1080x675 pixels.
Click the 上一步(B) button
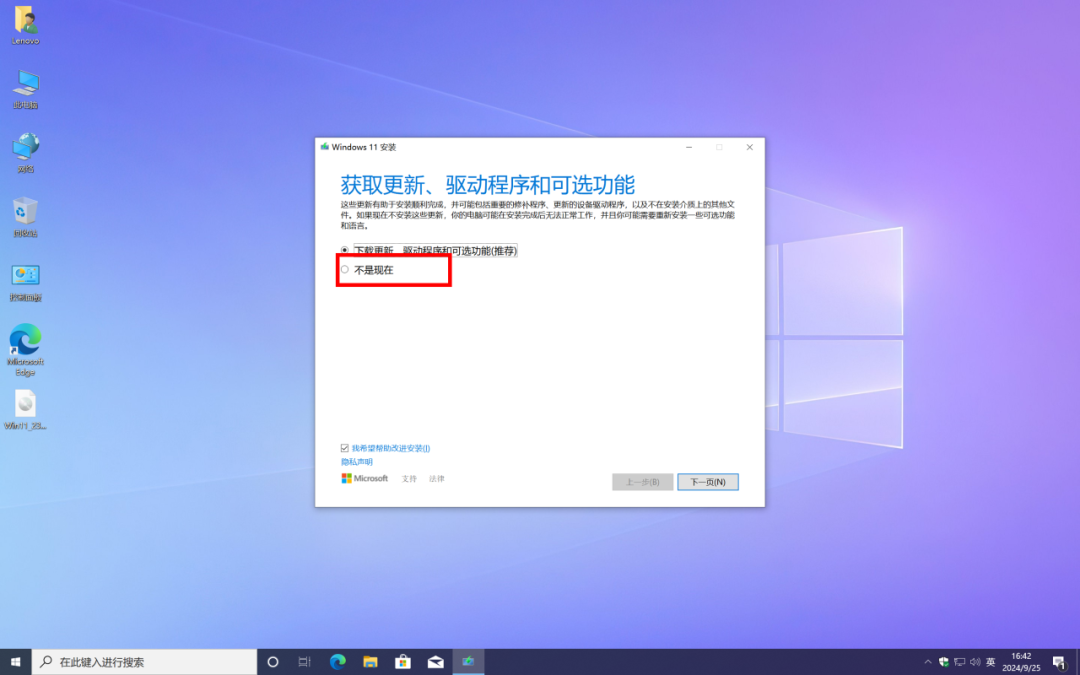pos(643,481)
